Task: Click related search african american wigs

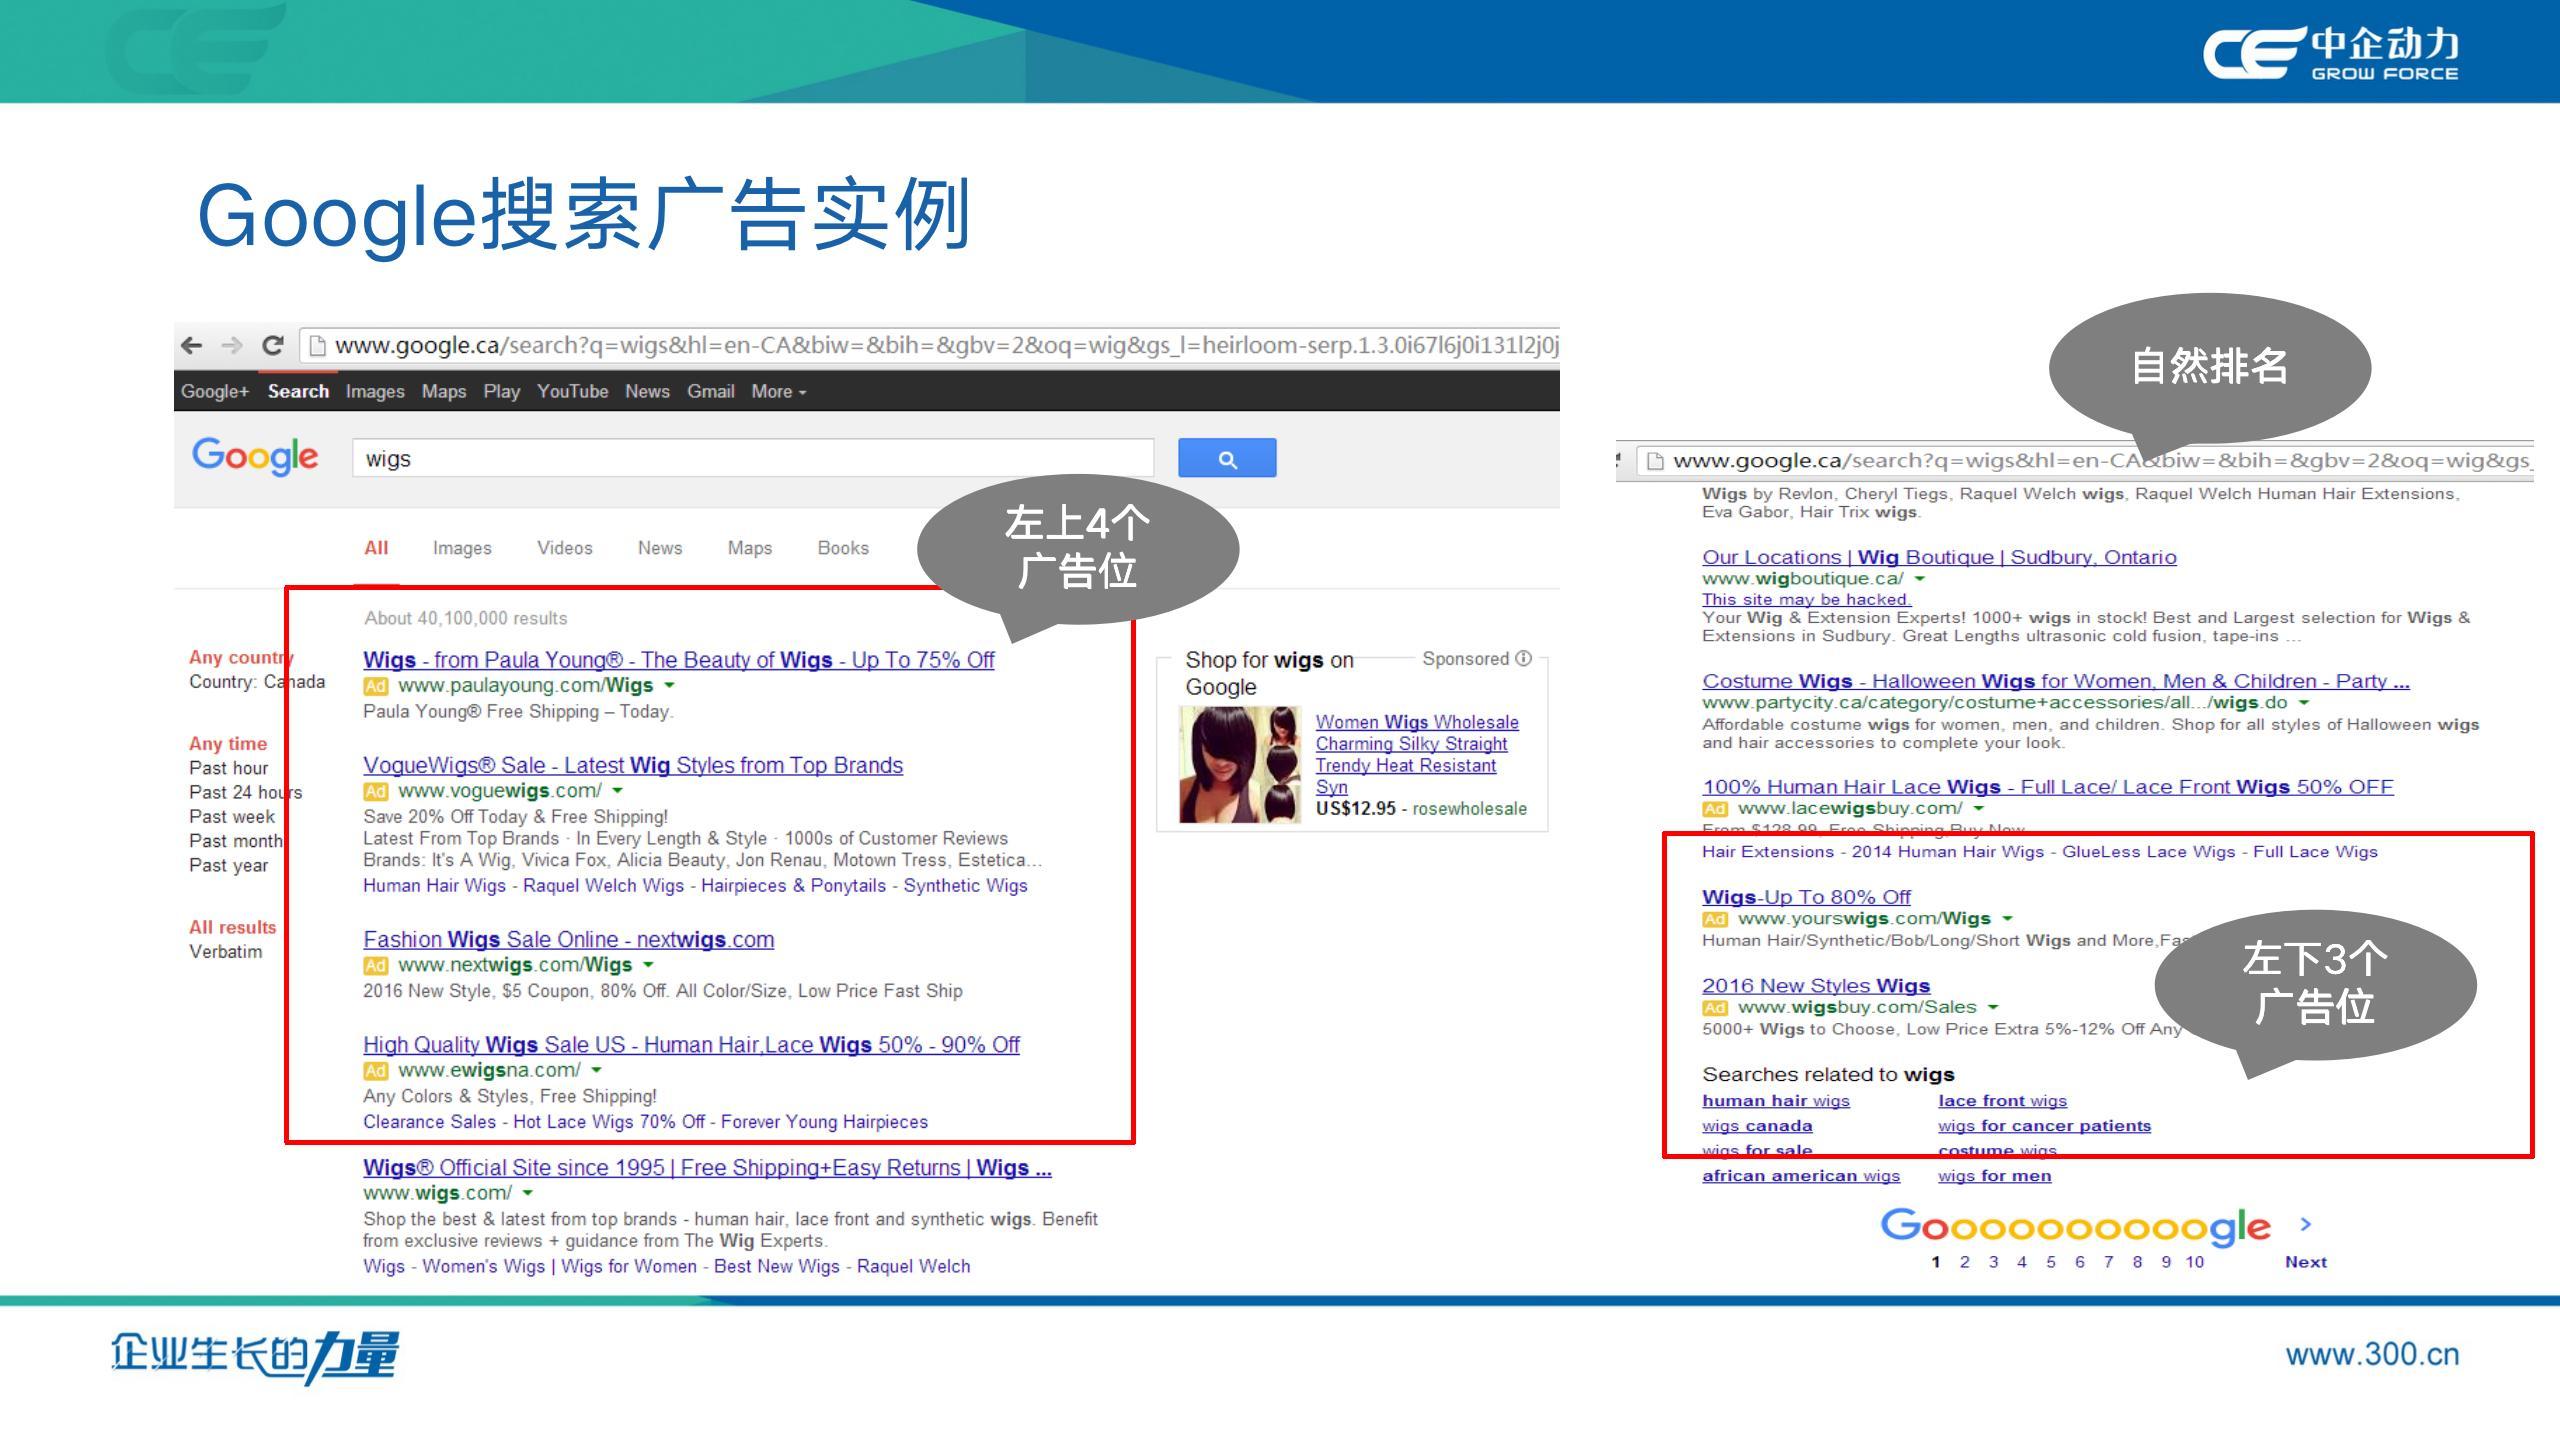Action: pyautogui.click(x=1801, y=1176)
